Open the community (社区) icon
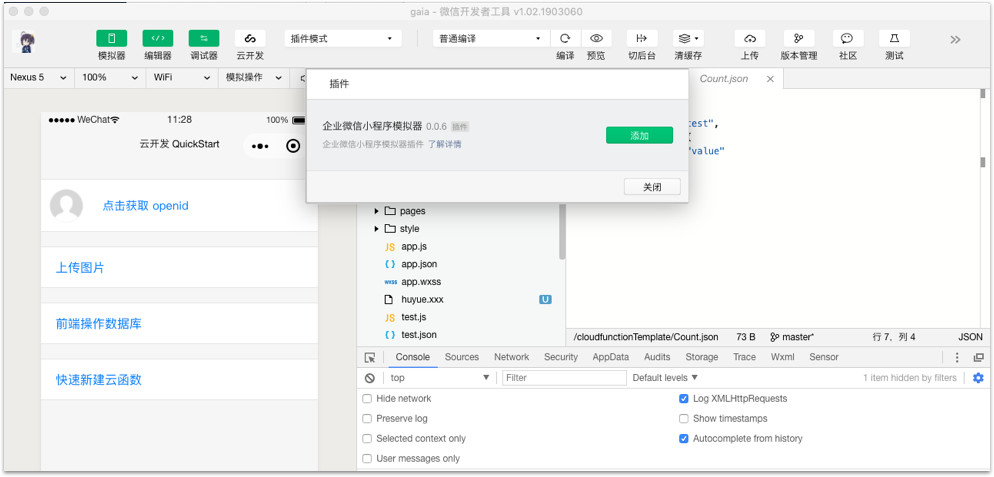The height and width of the screenshot is (477, 994). tap(848, 38)
